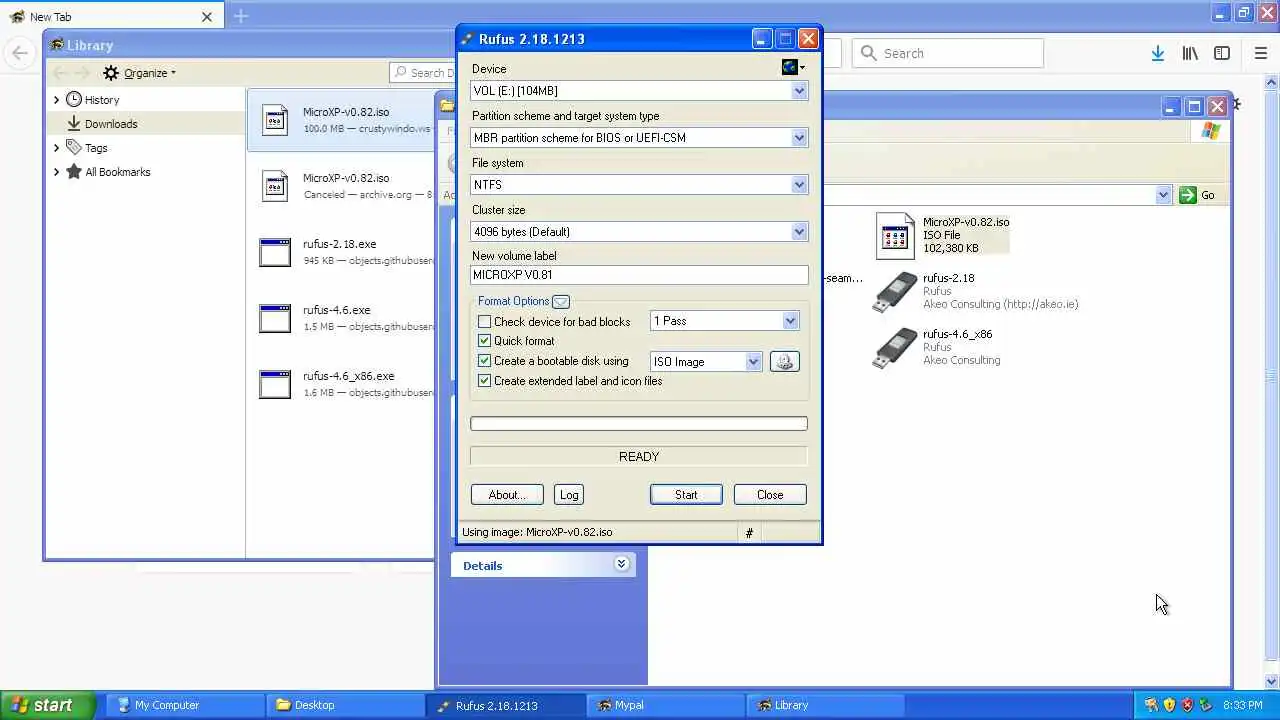Open the language globe menu in Rufus
The width and height of the screenshot is (1280, 720).
[793, 67]
